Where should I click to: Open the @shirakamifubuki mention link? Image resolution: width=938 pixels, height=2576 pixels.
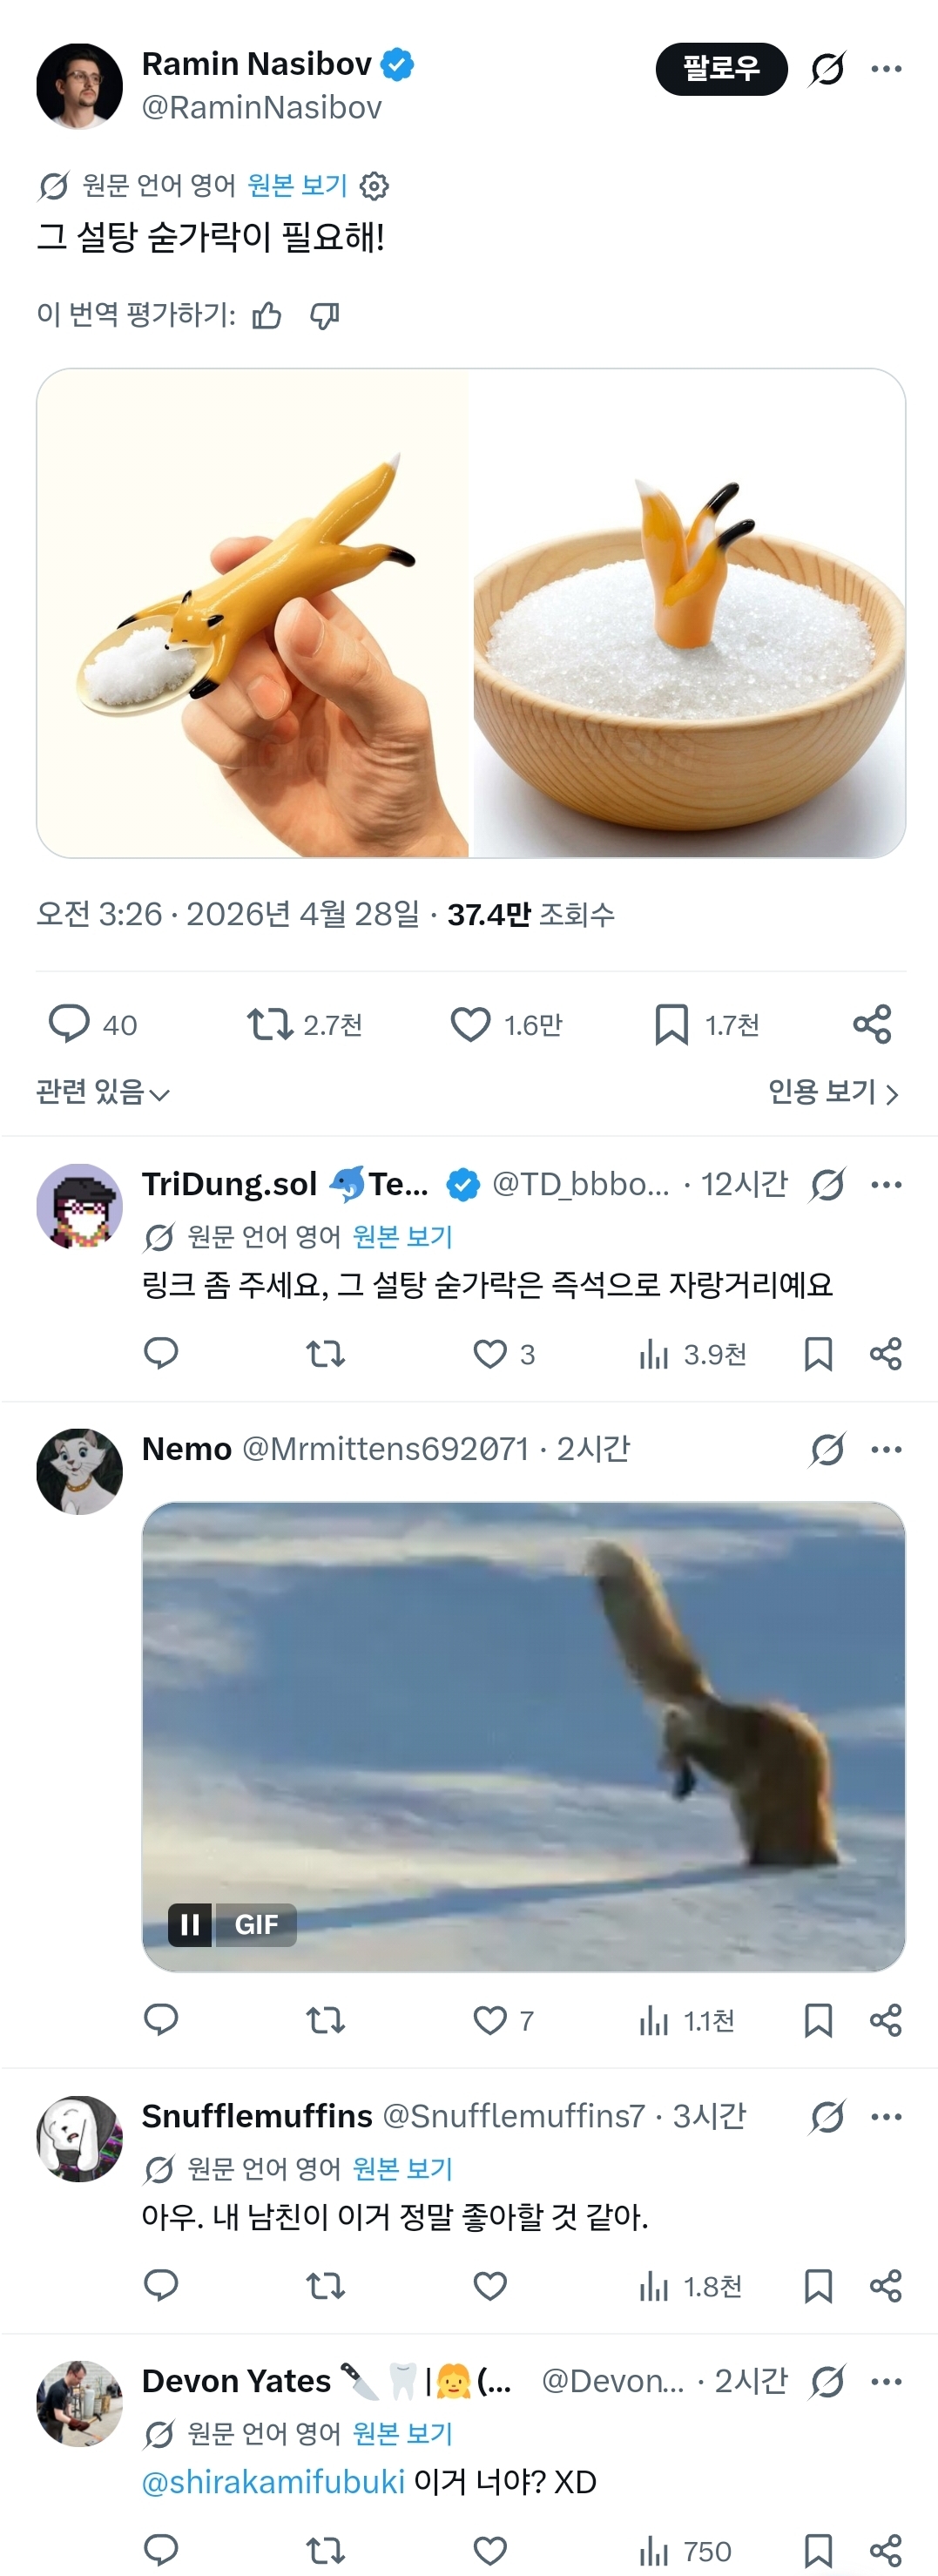(x=273, y=2482)
